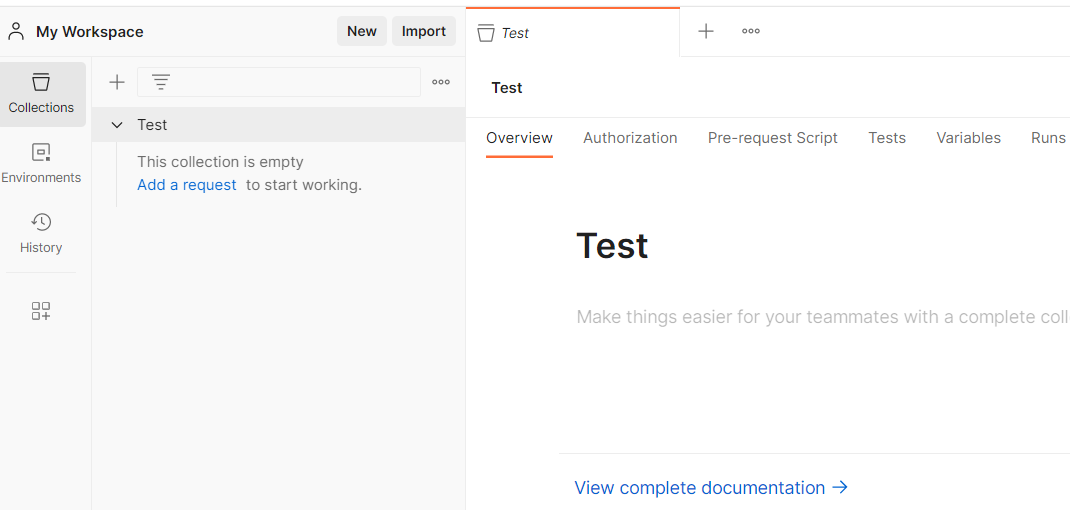Open a new tab with plus icon

[x=706, y=31]
